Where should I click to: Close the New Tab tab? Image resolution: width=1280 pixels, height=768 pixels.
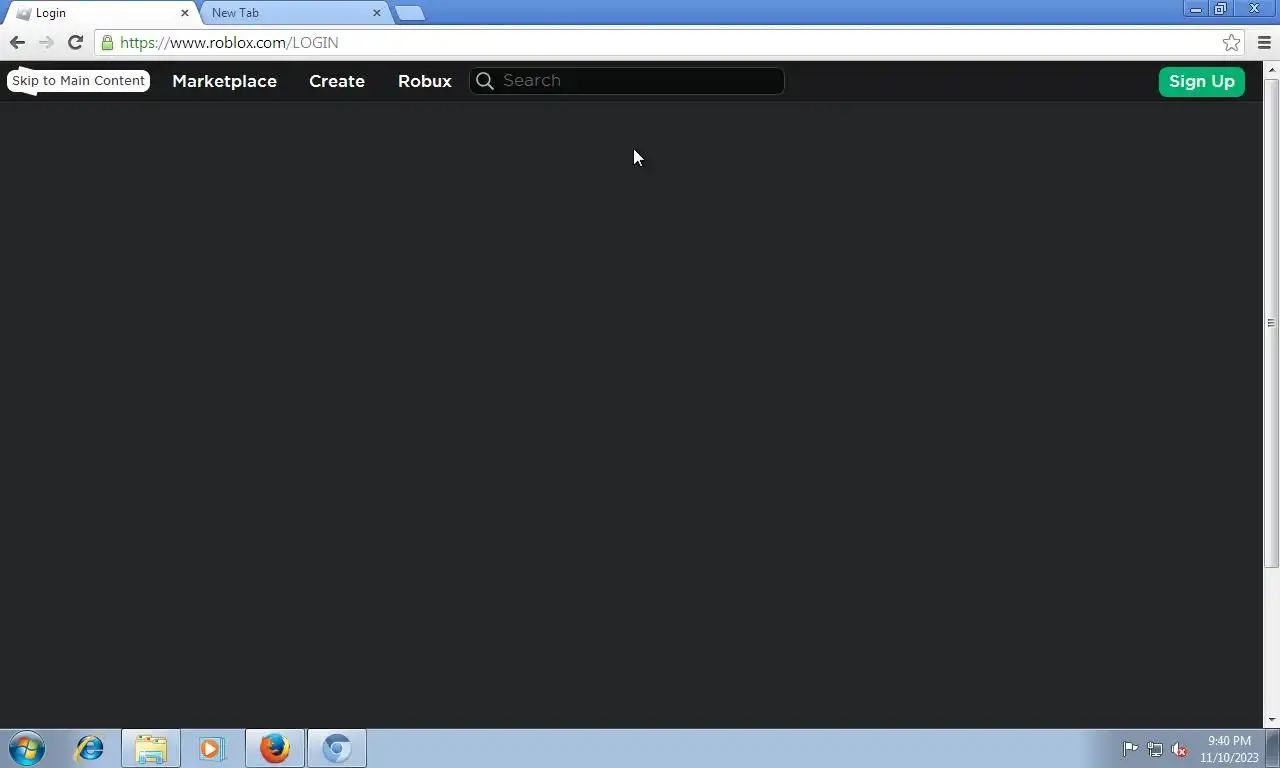pos(377,13)
